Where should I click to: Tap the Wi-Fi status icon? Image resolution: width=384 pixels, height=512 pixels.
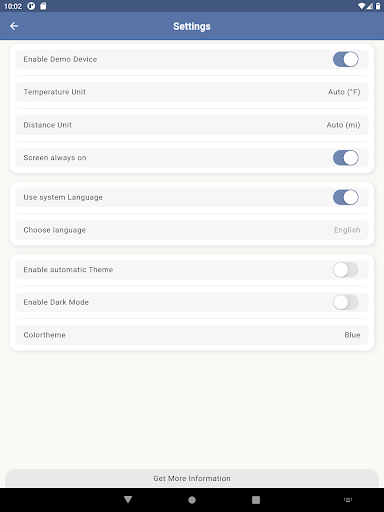coord(361,6)
